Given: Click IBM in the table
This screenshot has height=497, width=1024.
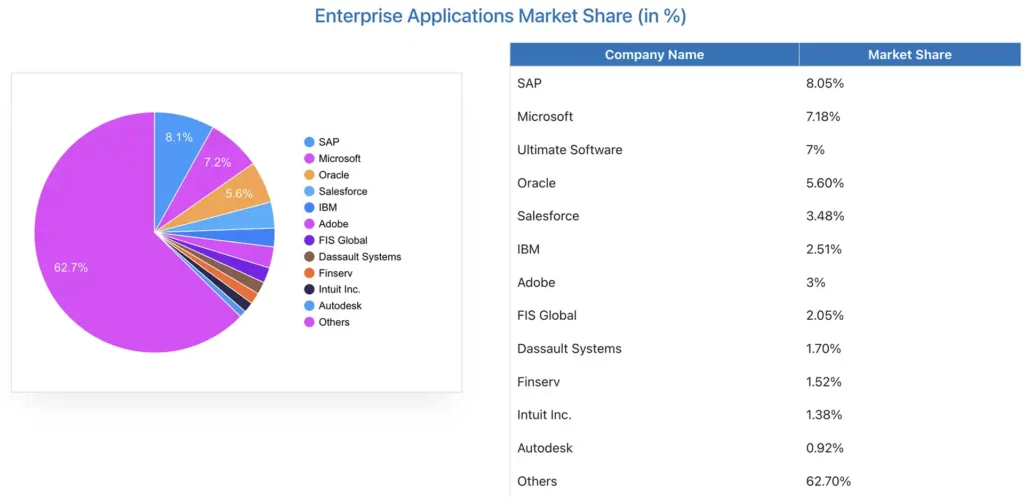Looking at the screenshot, I should point(528,249).
